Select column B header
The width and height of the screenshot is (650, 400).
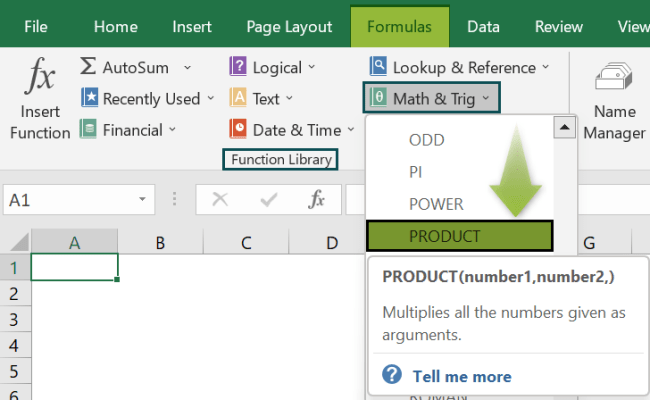(160, 242)
